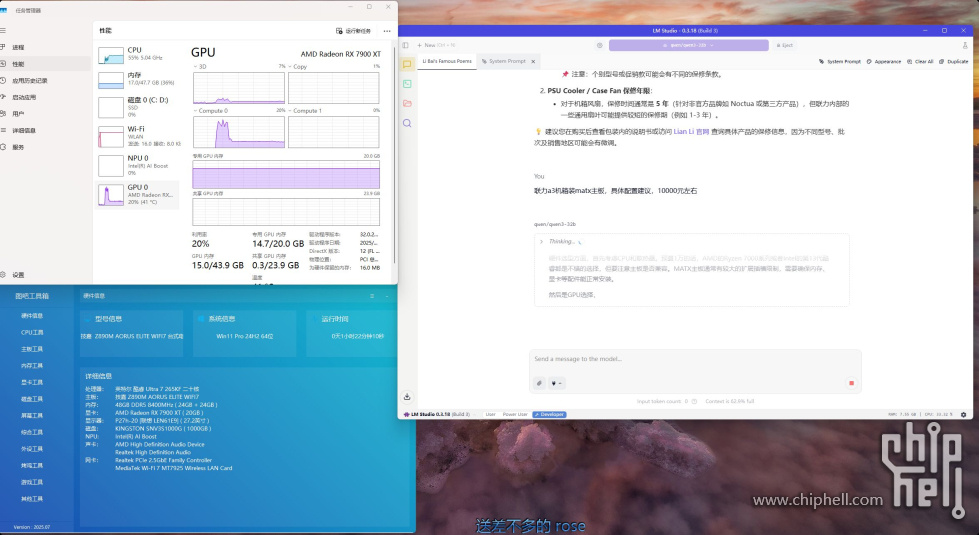Select Wi-Fi in the performance list
The width and height of the screenshot is (979, 535).
point(137,136)
